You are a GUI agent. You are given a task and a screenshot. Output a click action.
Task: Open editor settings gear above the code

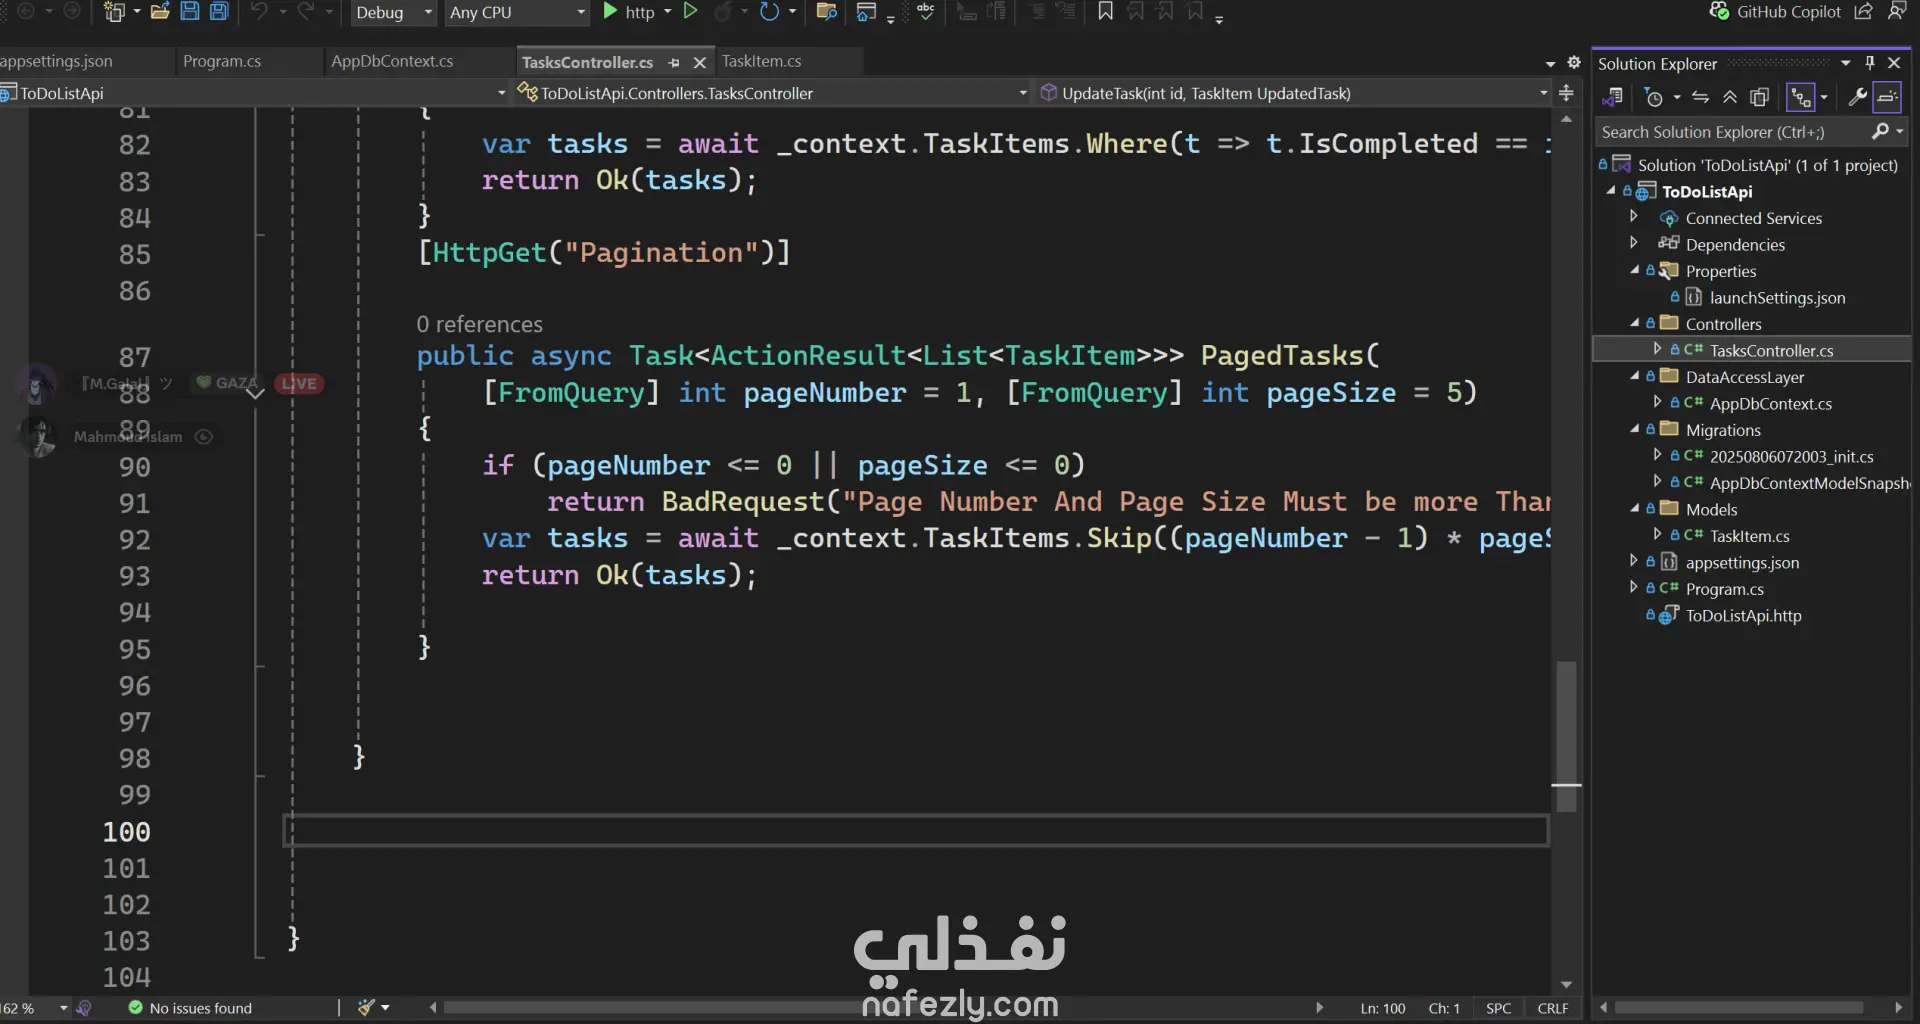(1573, 62)
